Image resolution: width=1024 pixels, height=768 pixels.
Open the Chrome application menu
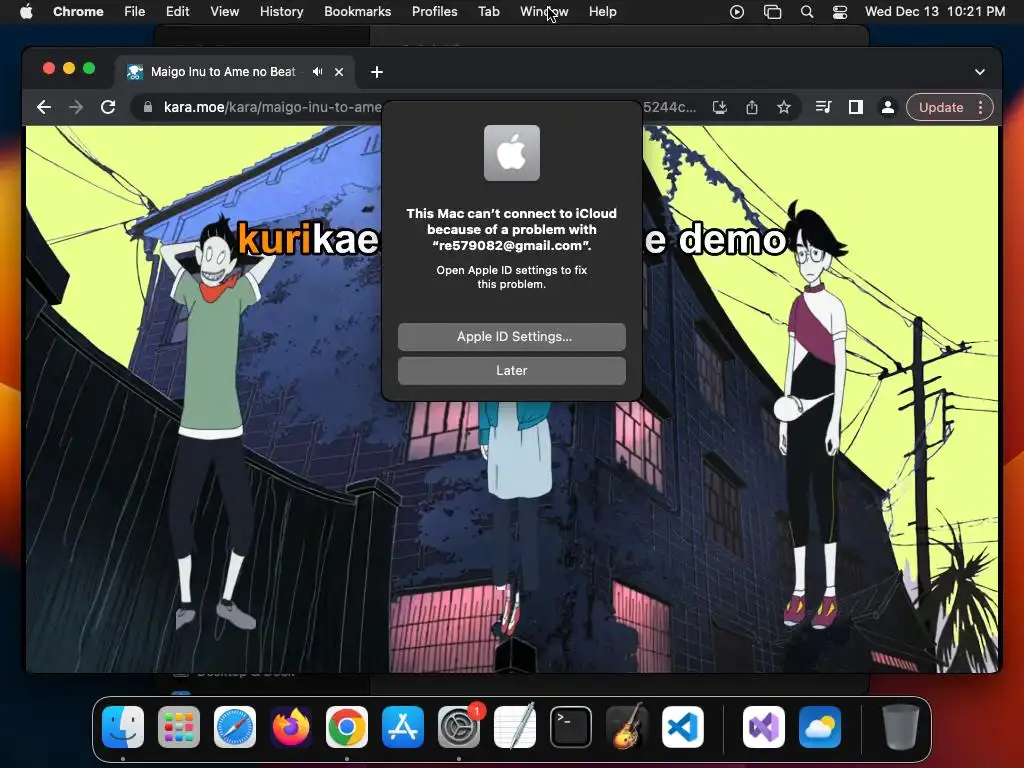tap(78, 12)
